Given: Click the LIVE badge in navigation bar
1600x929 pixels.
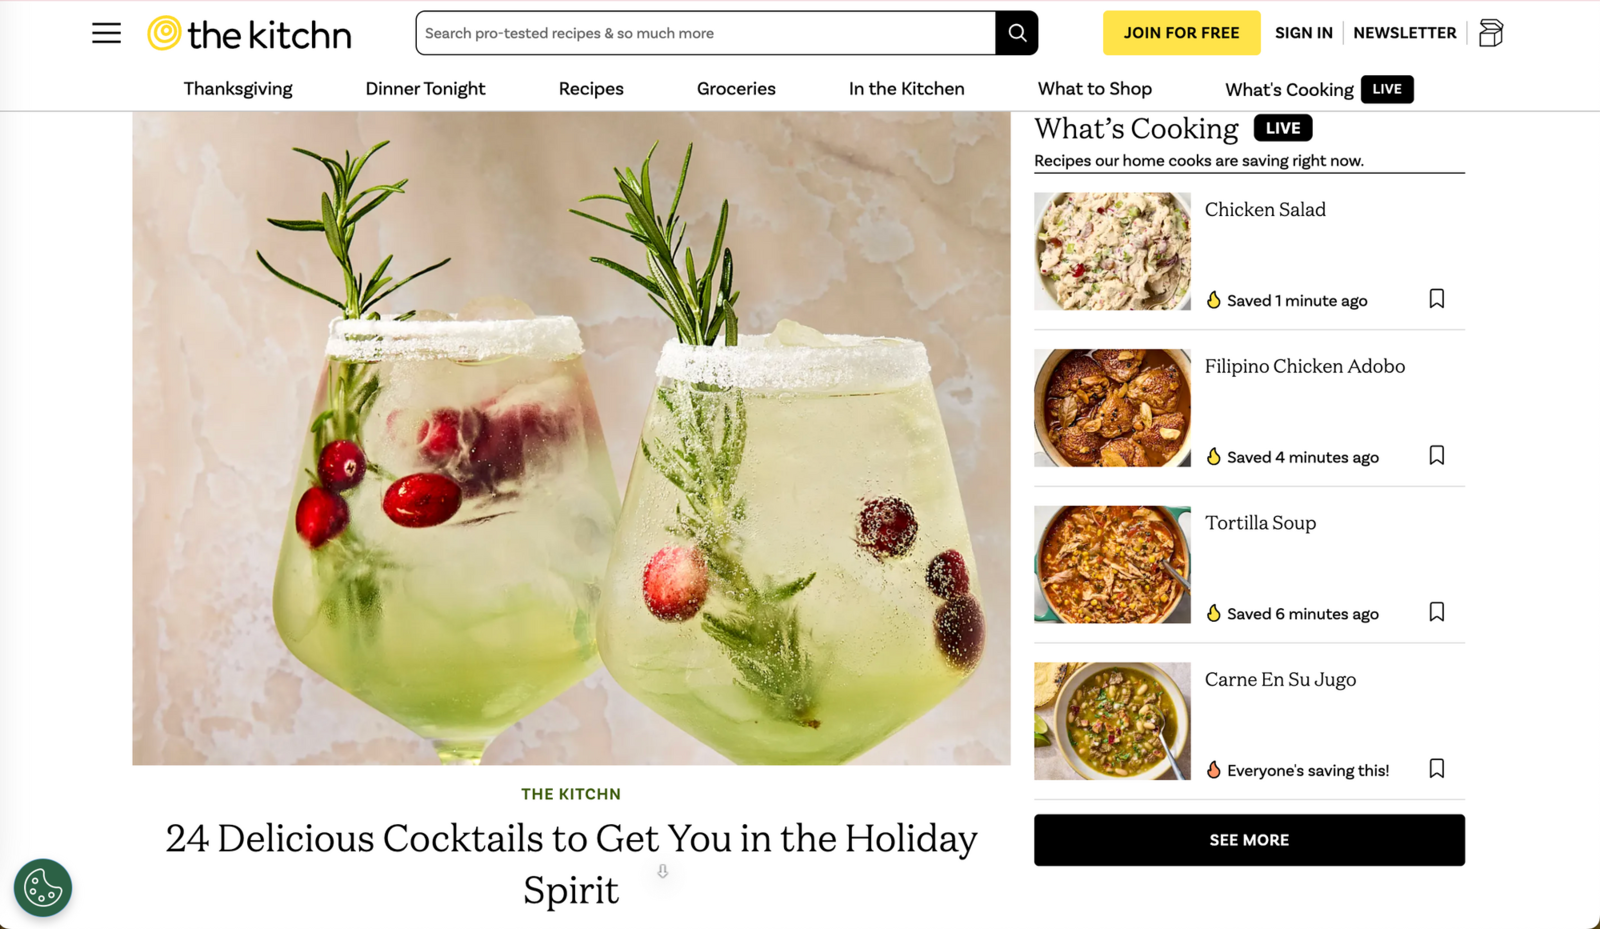Looking at the screenshot, I should click(1387, 89).
